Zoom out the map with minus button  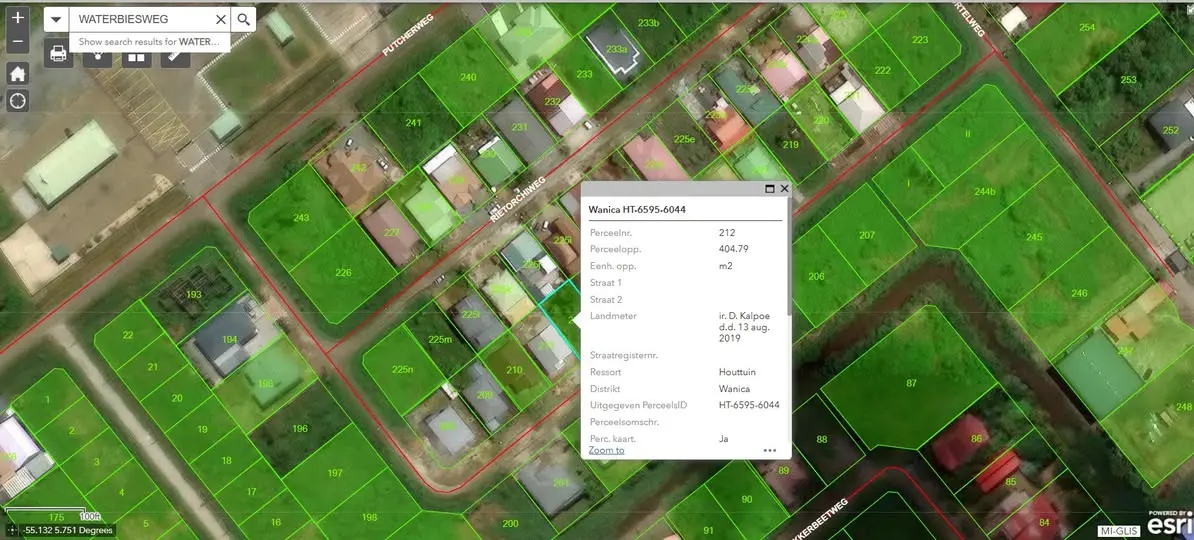click(x=18, y=41)
